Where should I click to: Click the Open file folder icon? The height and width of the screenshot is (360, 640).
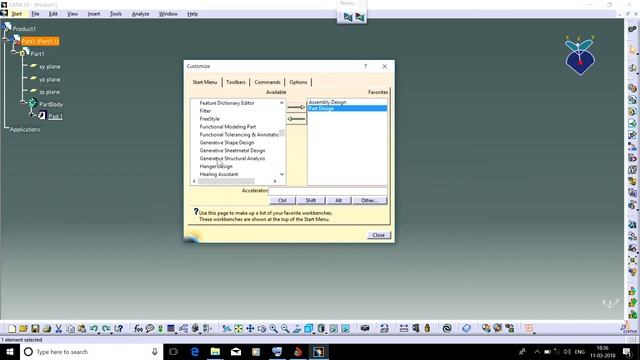click(x=23, y=329)
